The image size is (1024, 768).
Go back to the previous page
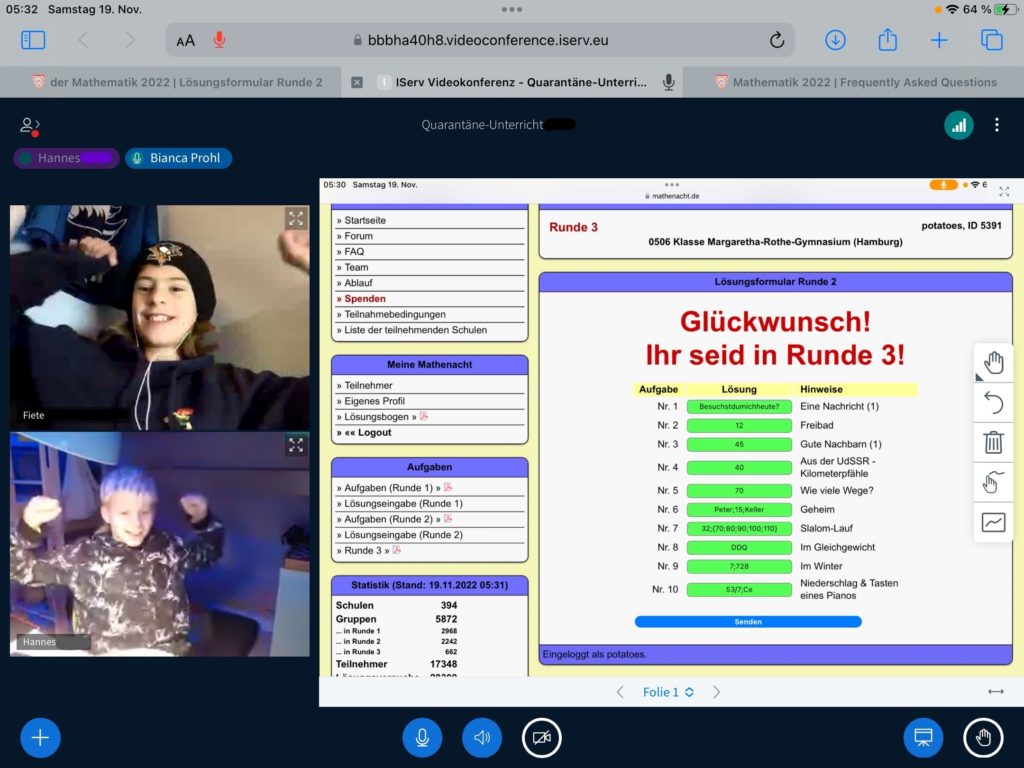[x=83, y=40]
